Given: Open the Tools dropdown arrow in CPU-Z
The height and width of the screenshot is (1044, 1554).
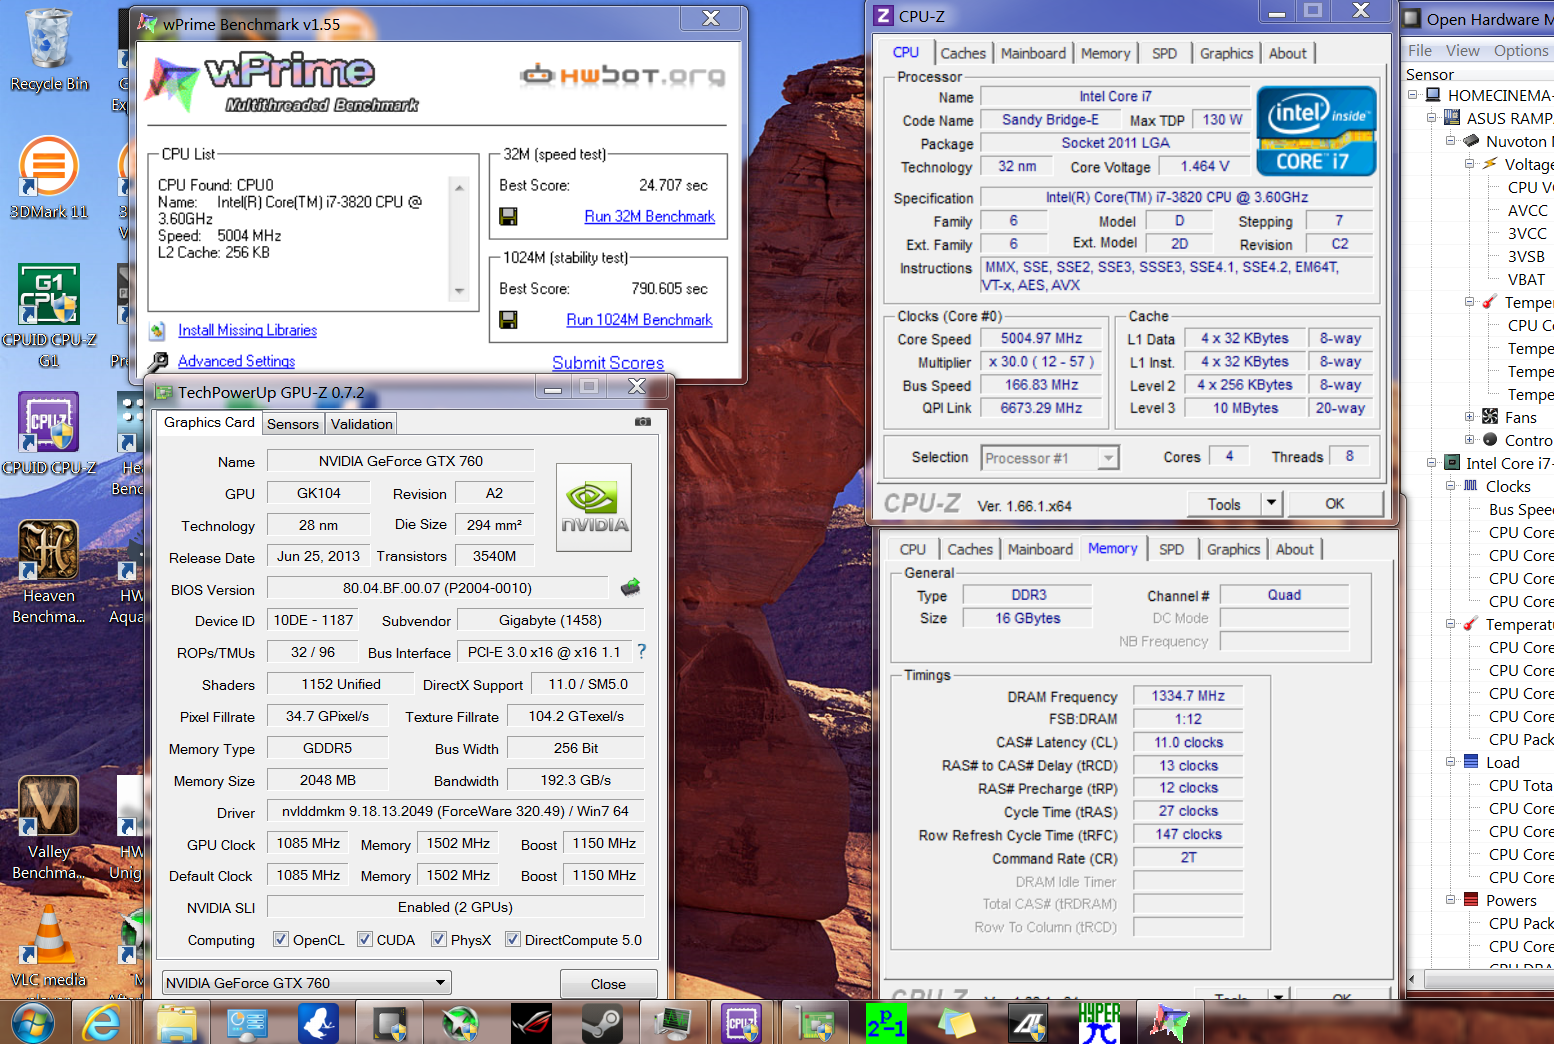Looking at the screenshot, I should pyautogui.click(x=1271, y=503).
